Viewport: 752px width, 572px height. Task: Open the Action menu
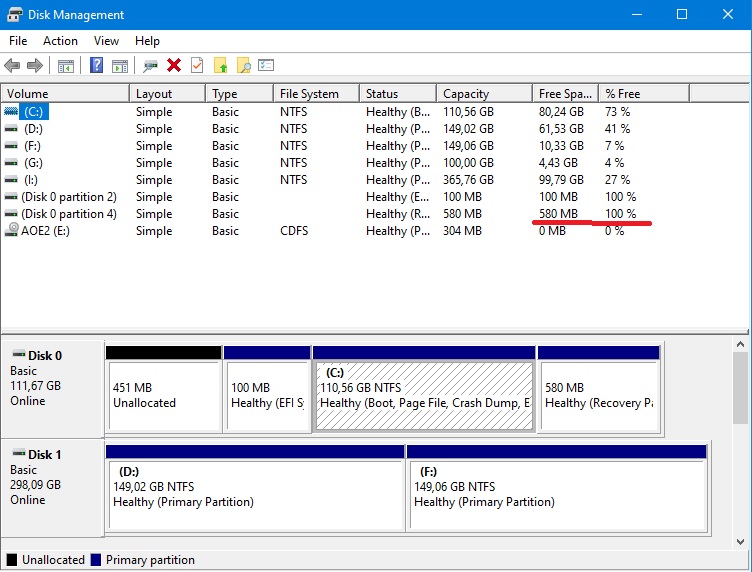click(x=60, y=41)
